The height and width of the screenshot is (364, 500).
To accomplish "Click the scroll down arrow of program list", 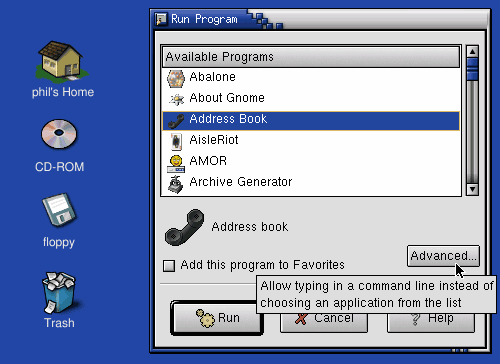I will coord(472,189).
